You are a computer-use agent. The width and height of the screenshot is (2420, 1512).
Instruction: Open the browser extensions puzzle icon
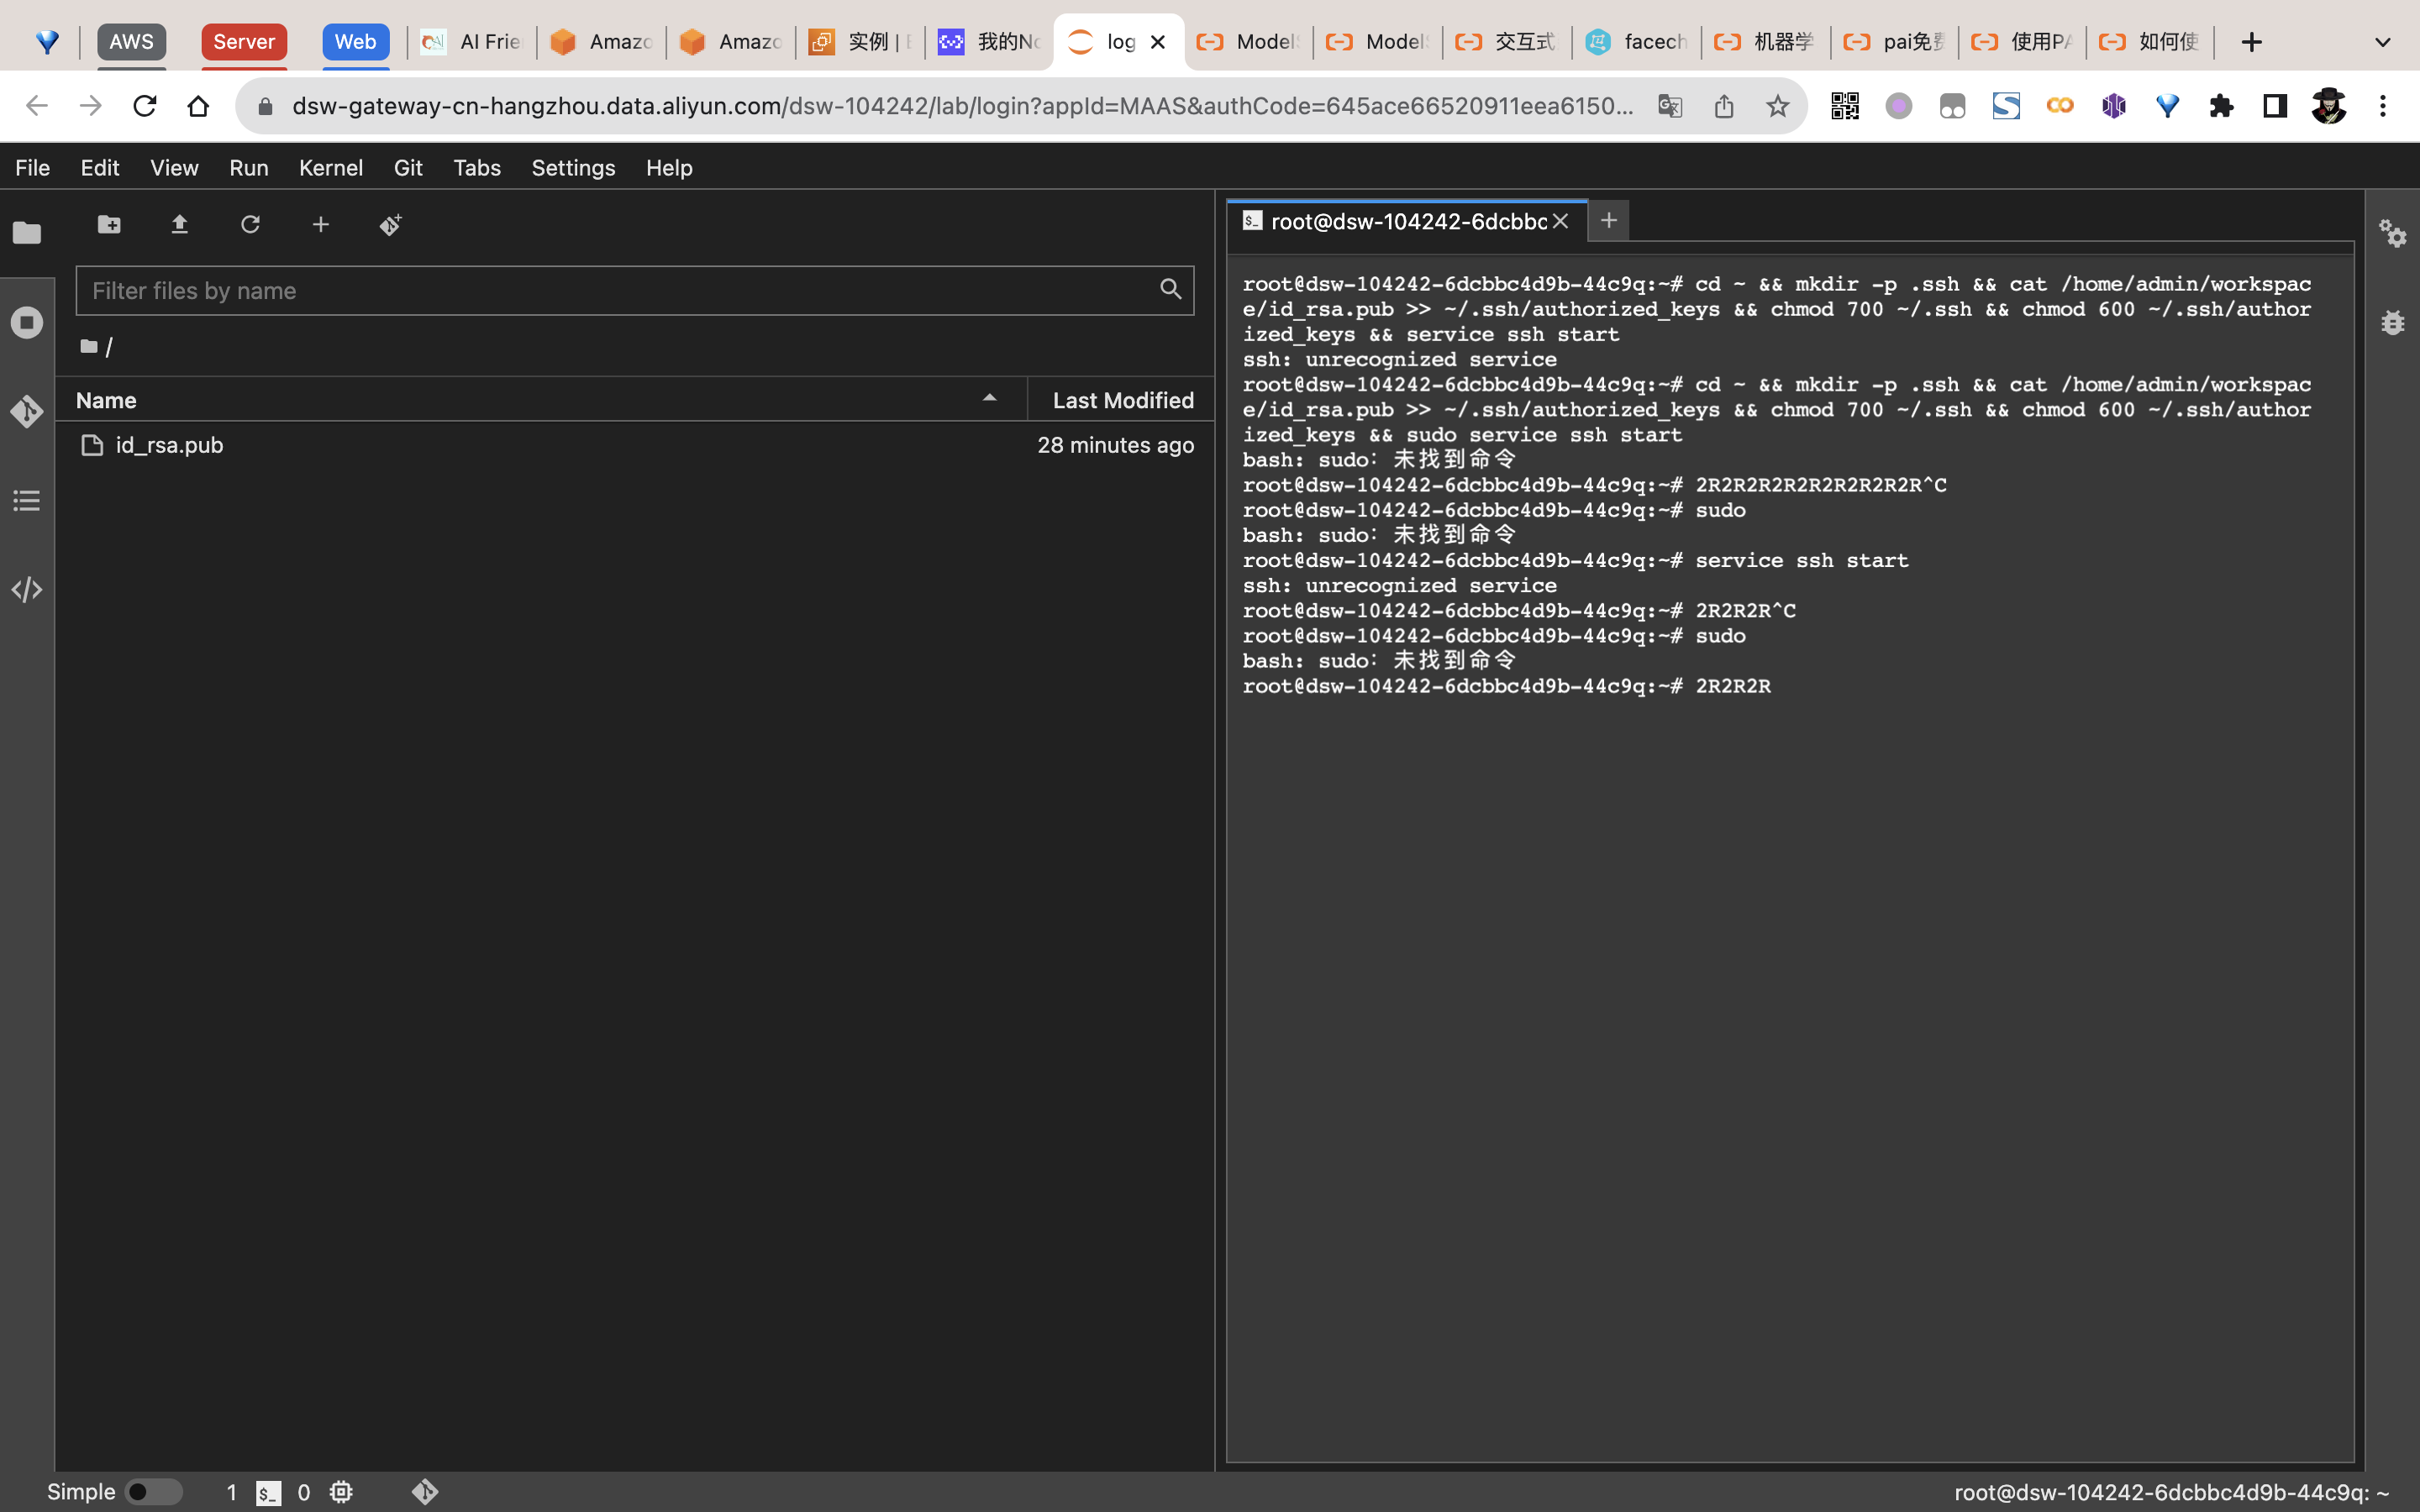point(2221,106)
